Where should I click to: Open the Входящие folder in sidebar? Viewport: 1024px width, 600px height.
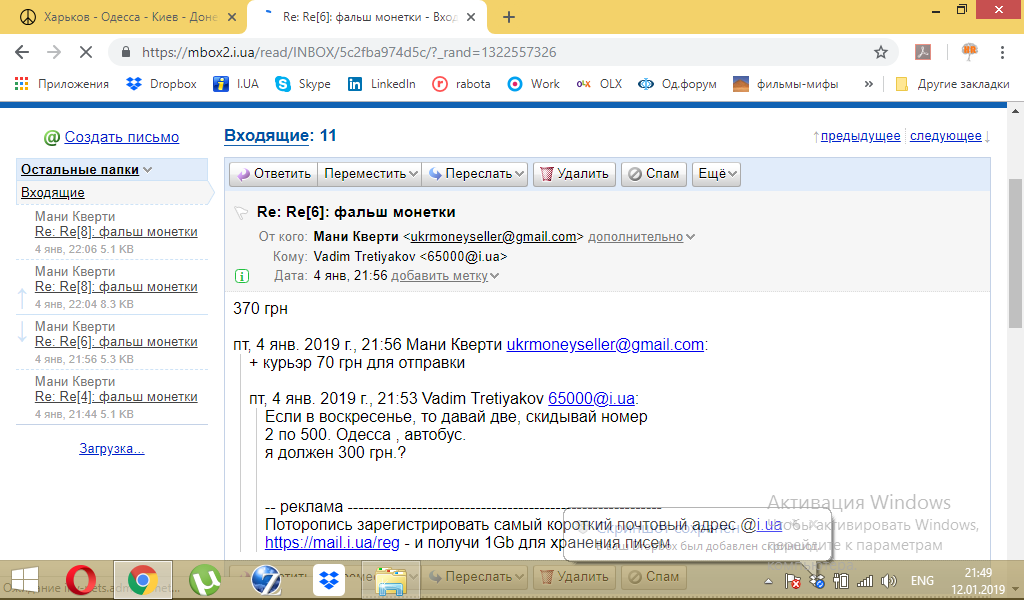tap(53, 193)
